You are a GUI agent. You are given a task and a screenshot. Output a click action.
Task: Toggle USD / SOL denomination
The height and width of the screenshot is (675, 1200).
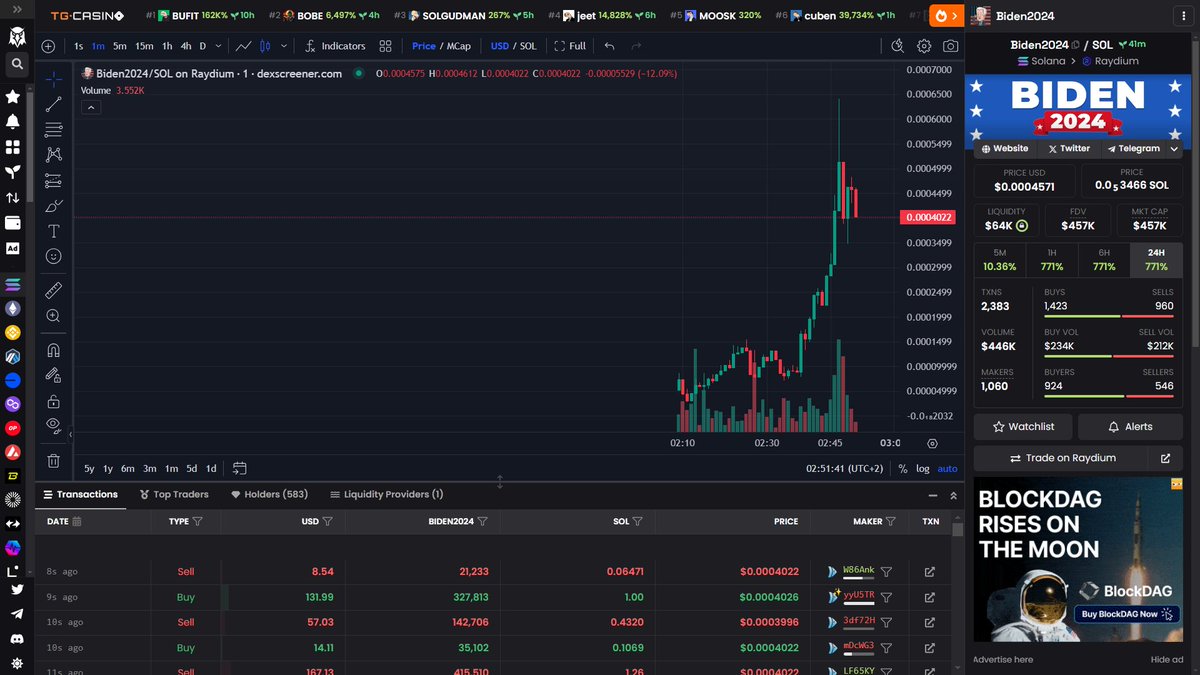point(513,46)
